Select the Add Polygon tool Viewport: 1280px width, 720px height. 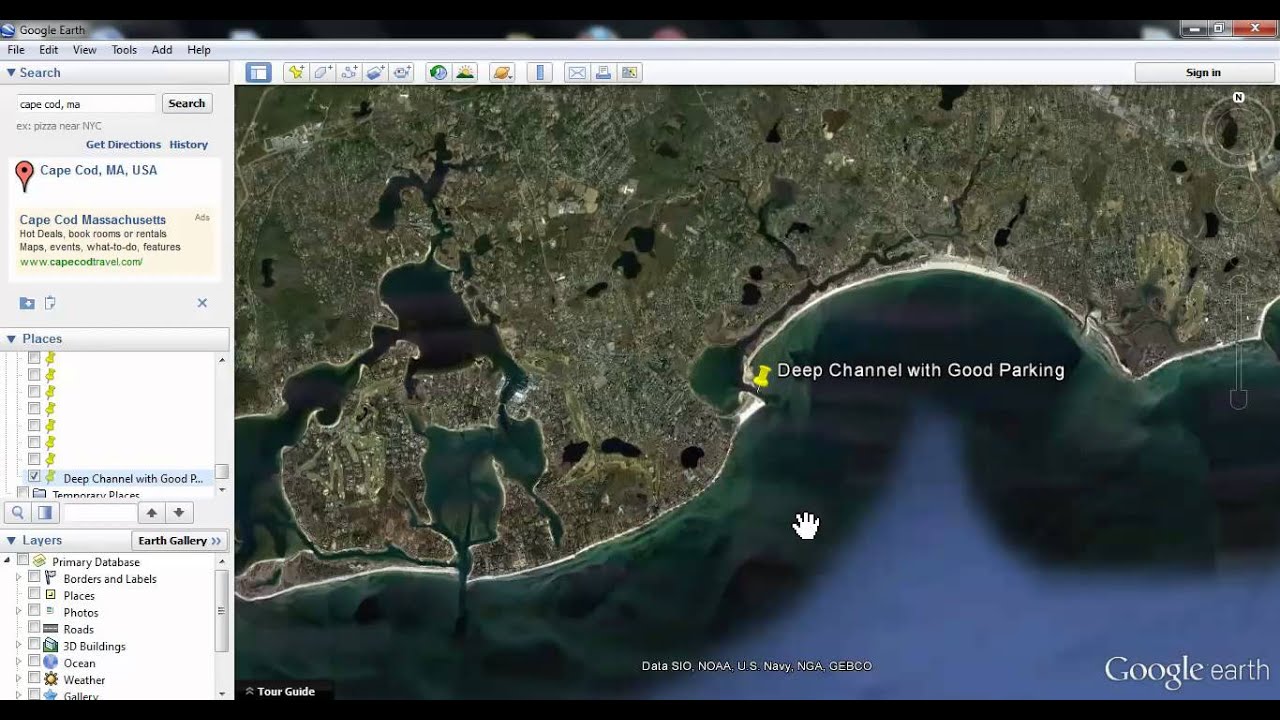pyautogui.click(x=322, y=72)
